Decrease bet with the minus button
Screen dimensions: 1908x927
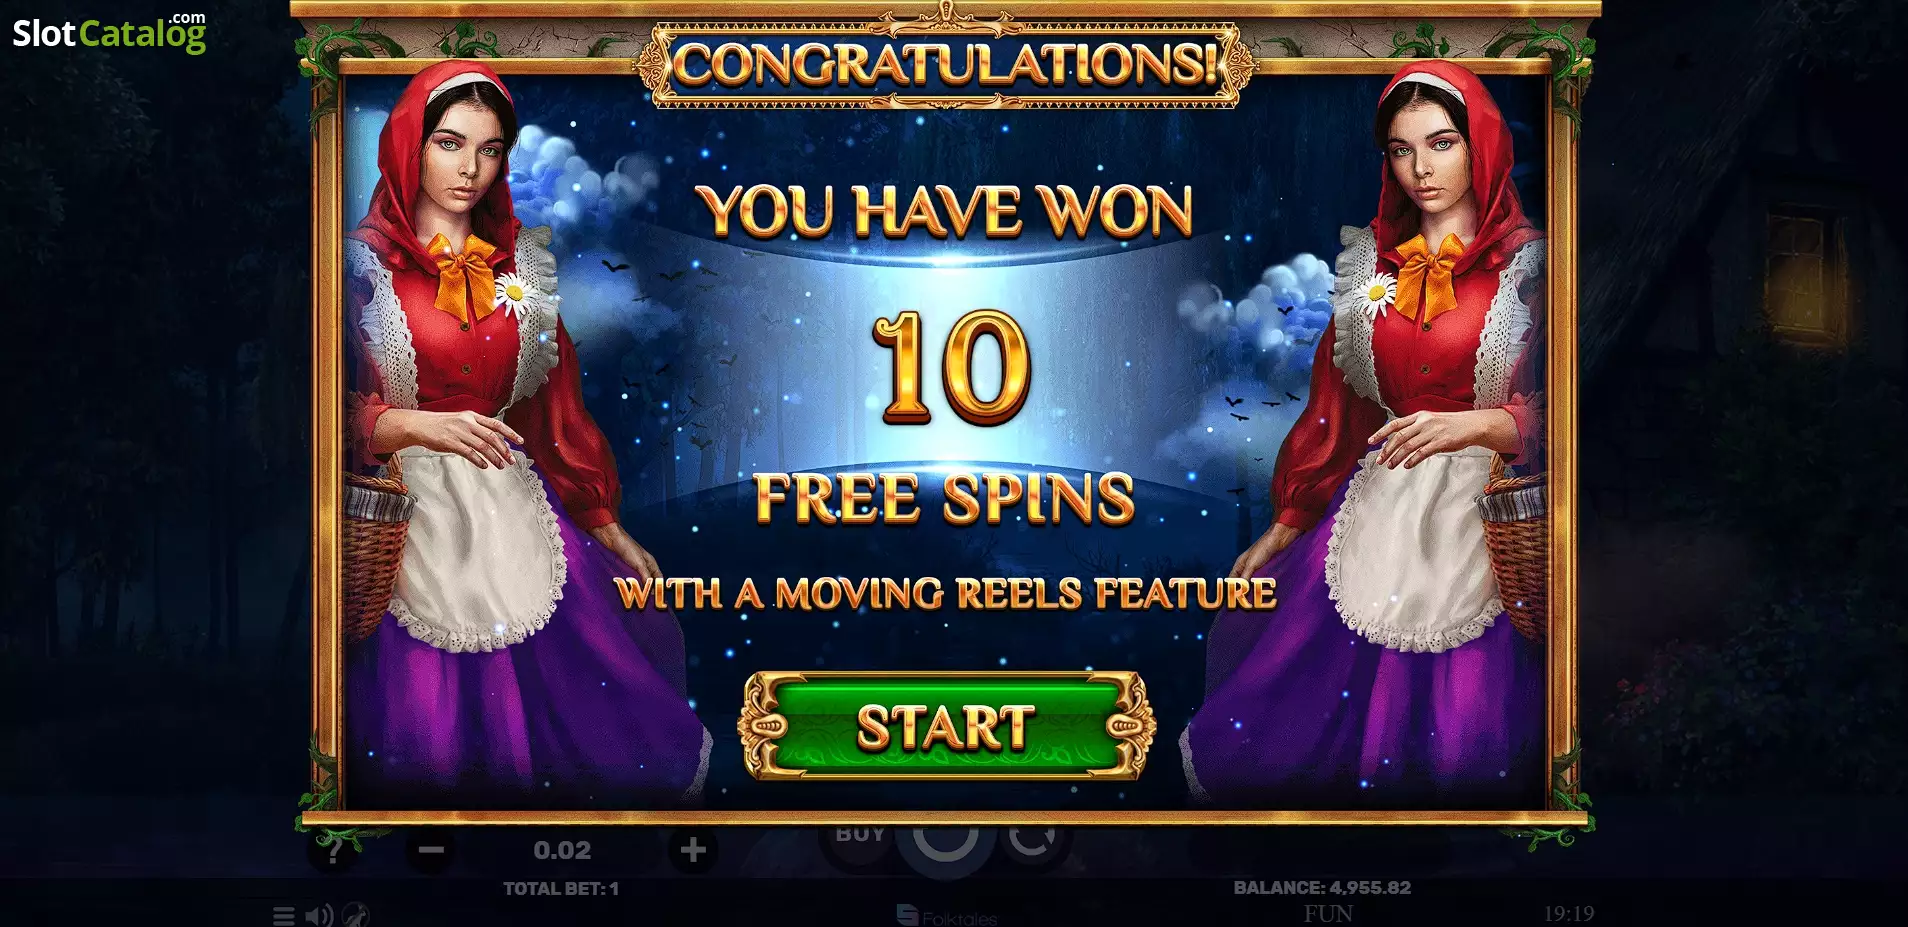(431, 850)
